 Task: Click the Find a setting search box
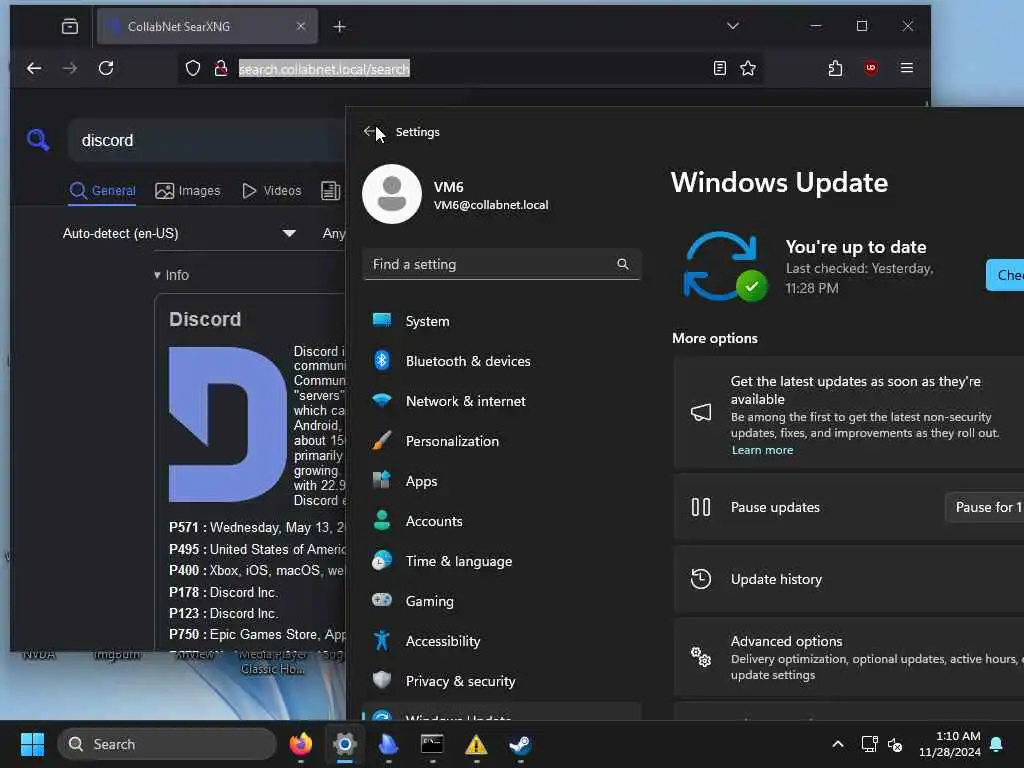click(502, 264)
